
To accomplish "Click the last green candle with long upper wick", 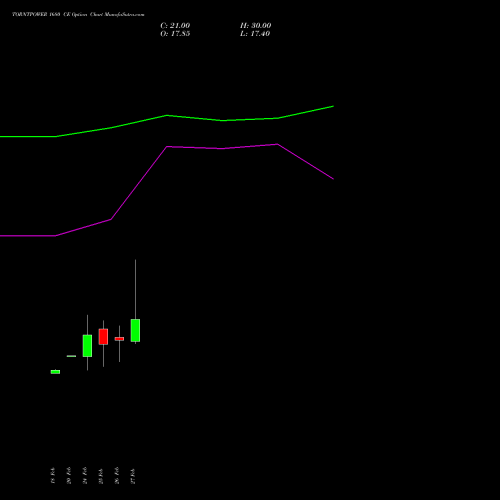I will 135,330.
